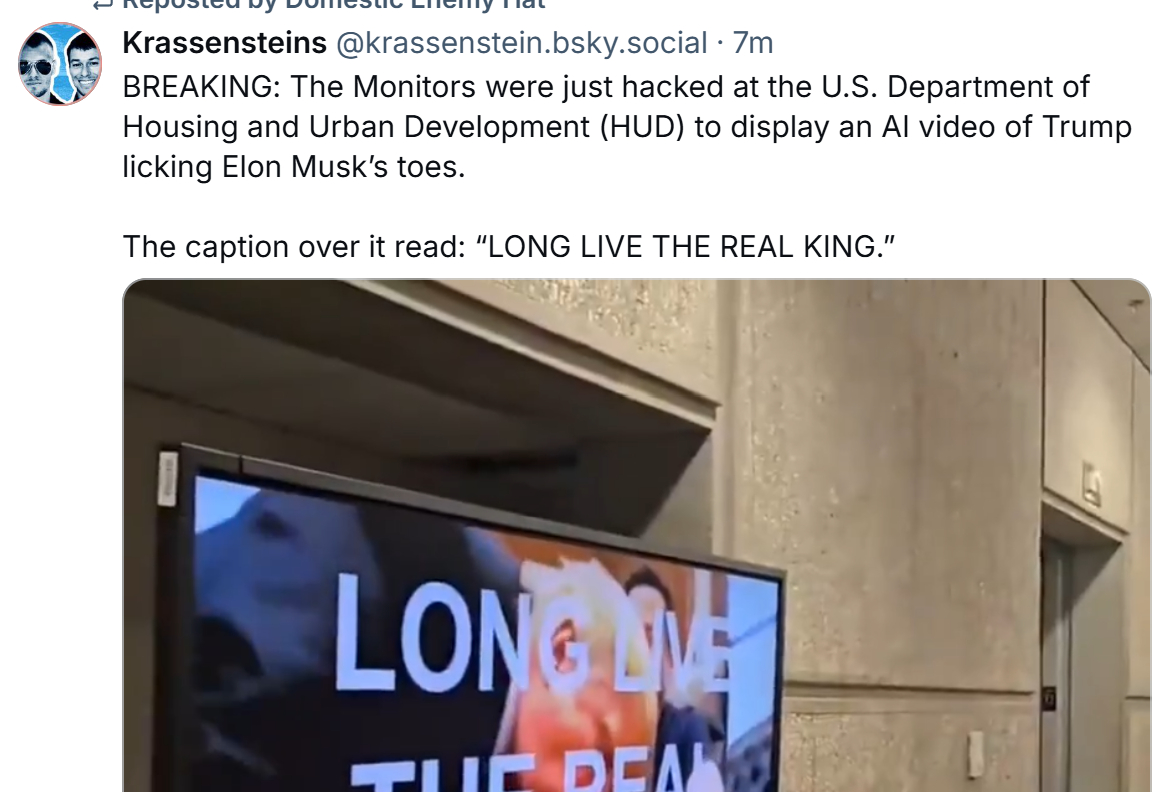
Task: Visit the @krassenstein.bsky.social handle link
Action: tap(521, 42)
